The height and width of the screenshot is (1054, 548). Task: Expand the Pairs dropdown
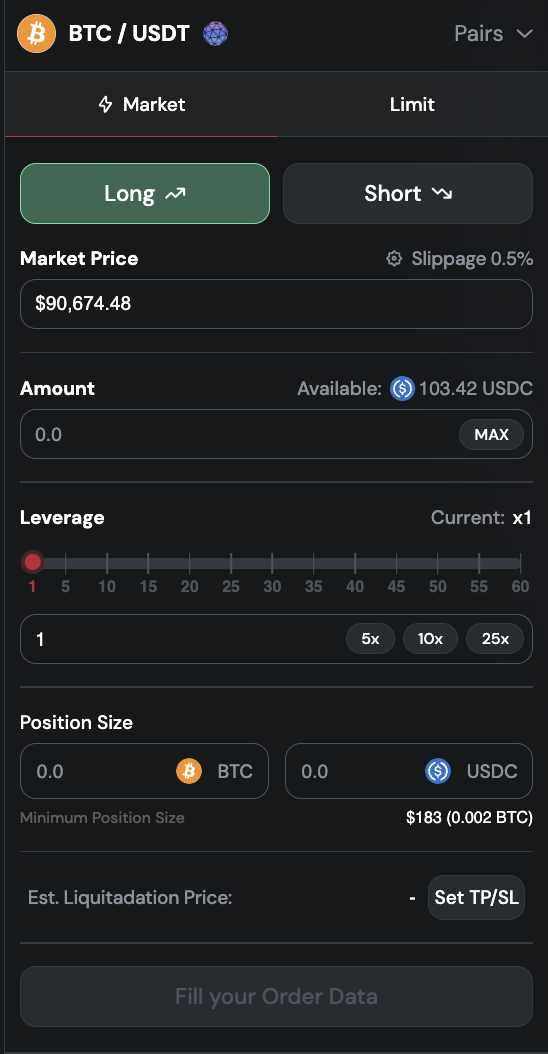494,33
